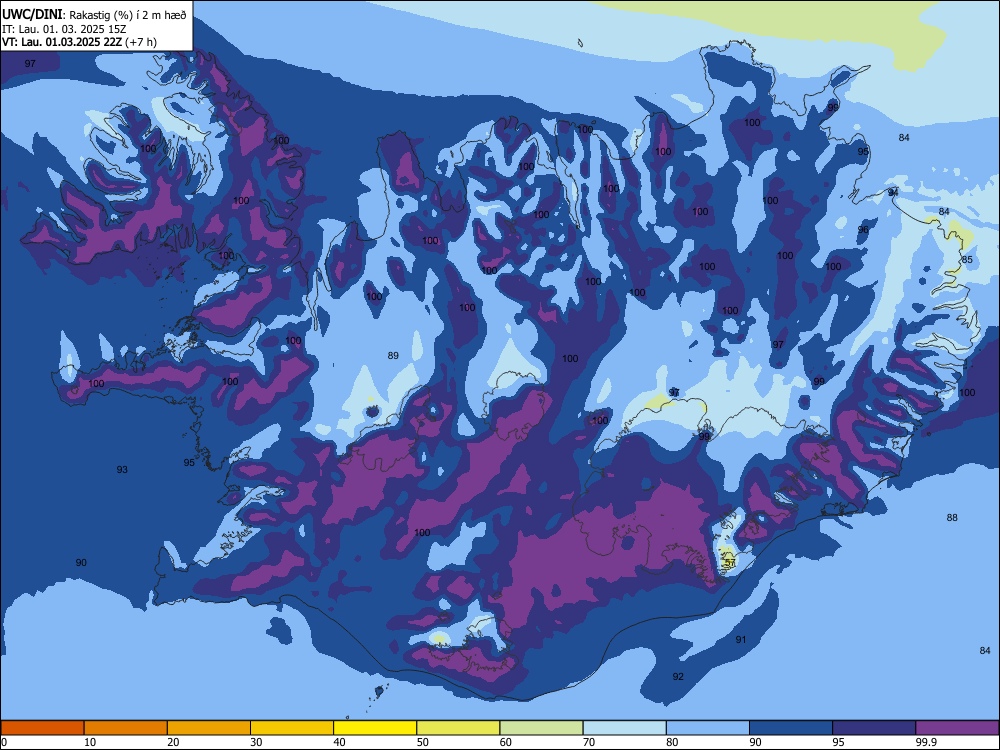Select the purple above-99.9 legend swatch
Viewport: 1000px width, 750px height.
957,728
